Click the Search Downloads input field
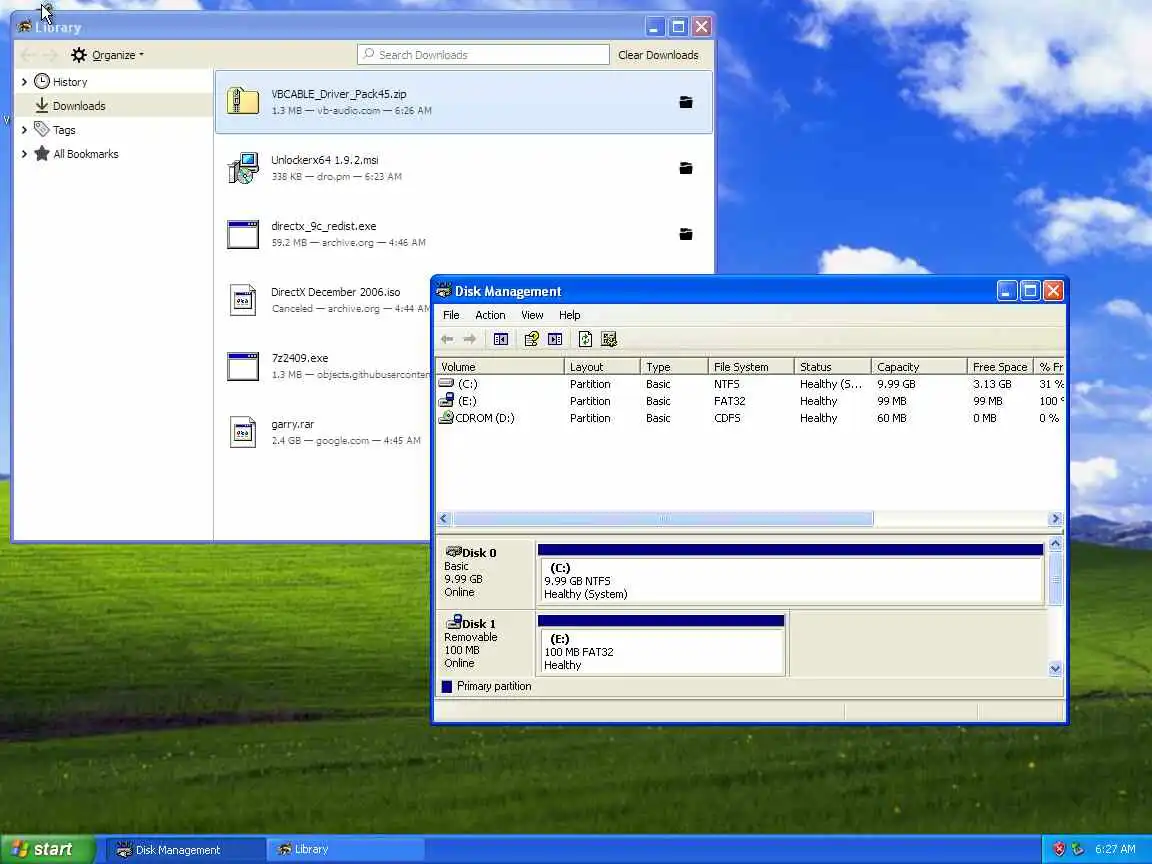This screenshot has width=1152, height=864. tap(483, 55)
